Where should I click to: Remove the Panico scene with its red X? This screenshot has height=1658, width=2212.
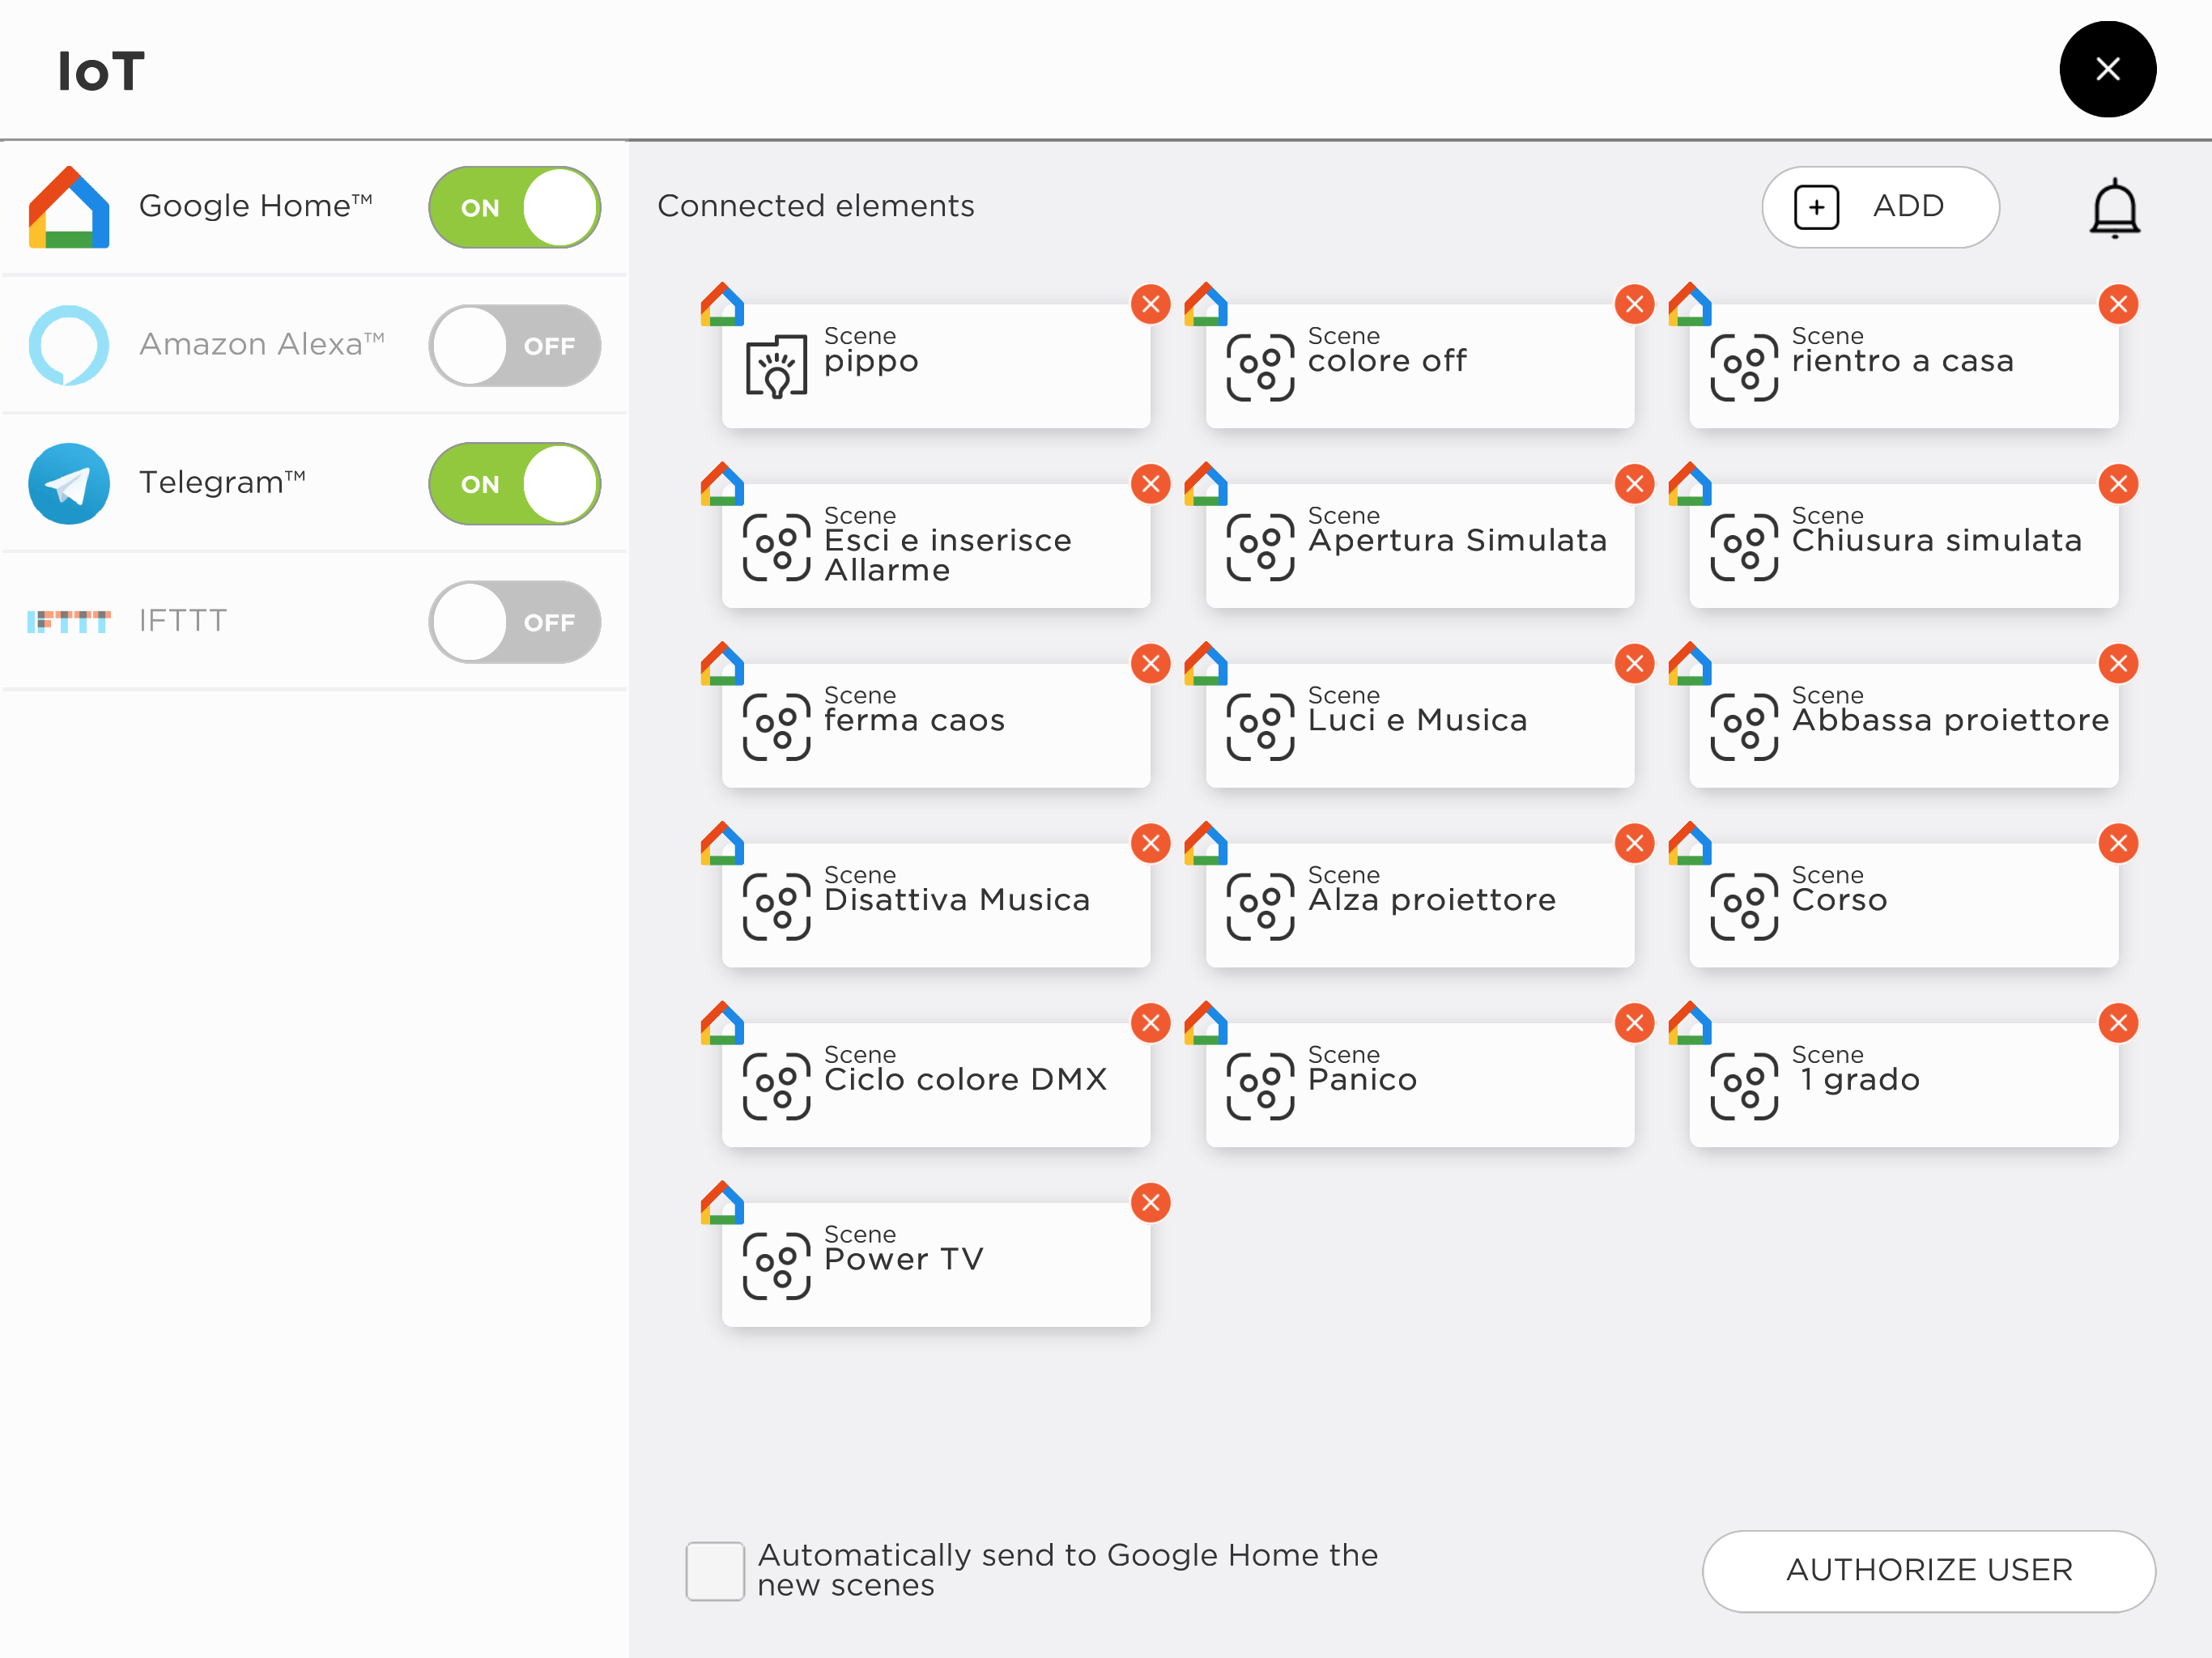pyautogui.click(x=1634, y=1023)
